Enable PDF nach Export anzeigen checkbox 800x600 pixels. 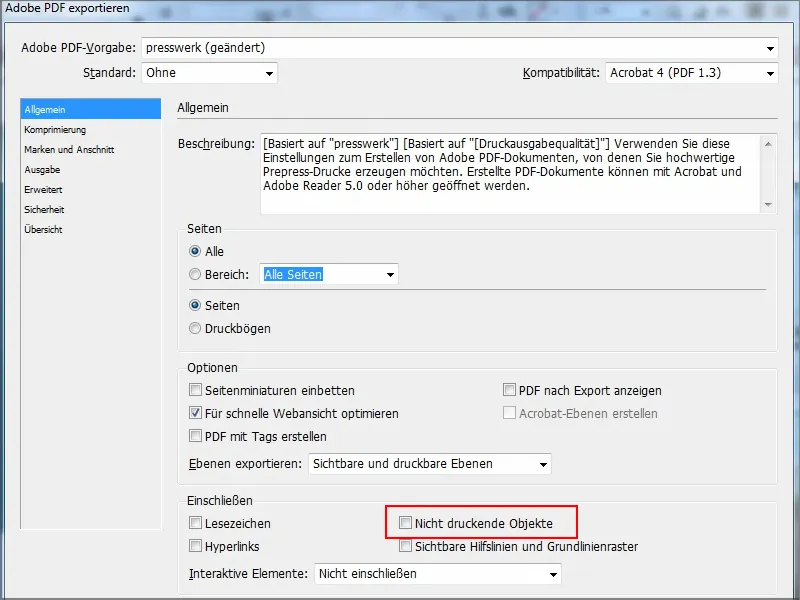pyautogui.click(x=509, y=390)
